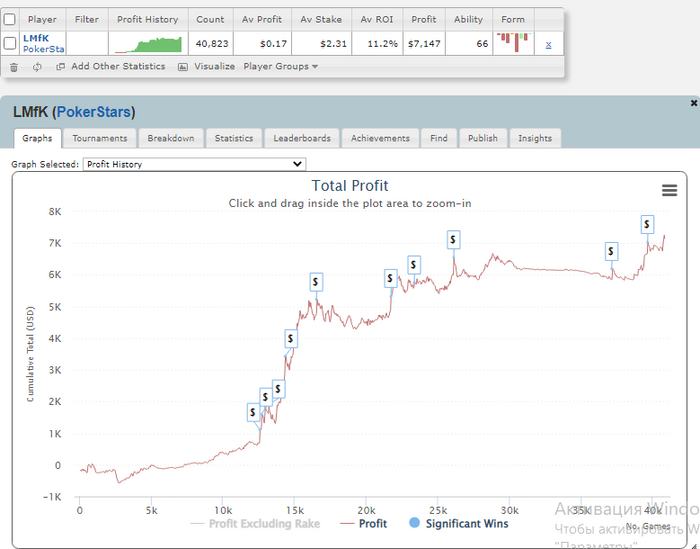
Task: Sort by Profit column header
Action: 424,19
